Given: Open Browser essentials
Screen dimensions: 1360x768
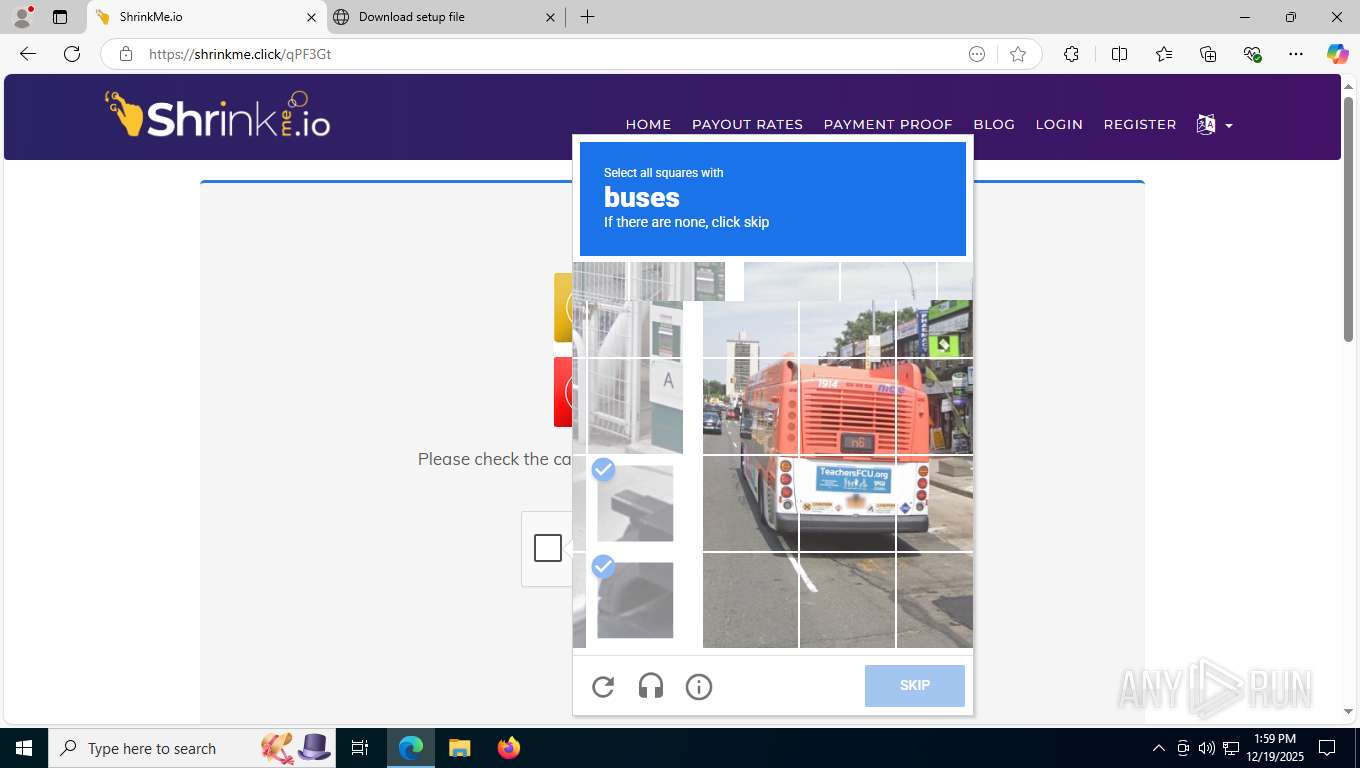Looking at the screenshot, I should pyautogui.click(x=1252, y=54).
